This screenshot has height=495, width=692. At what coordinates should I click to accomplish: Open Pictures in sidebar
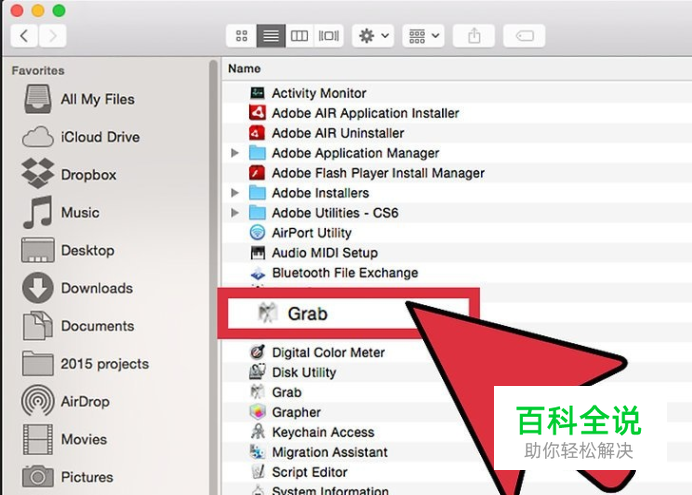[68, 477]
